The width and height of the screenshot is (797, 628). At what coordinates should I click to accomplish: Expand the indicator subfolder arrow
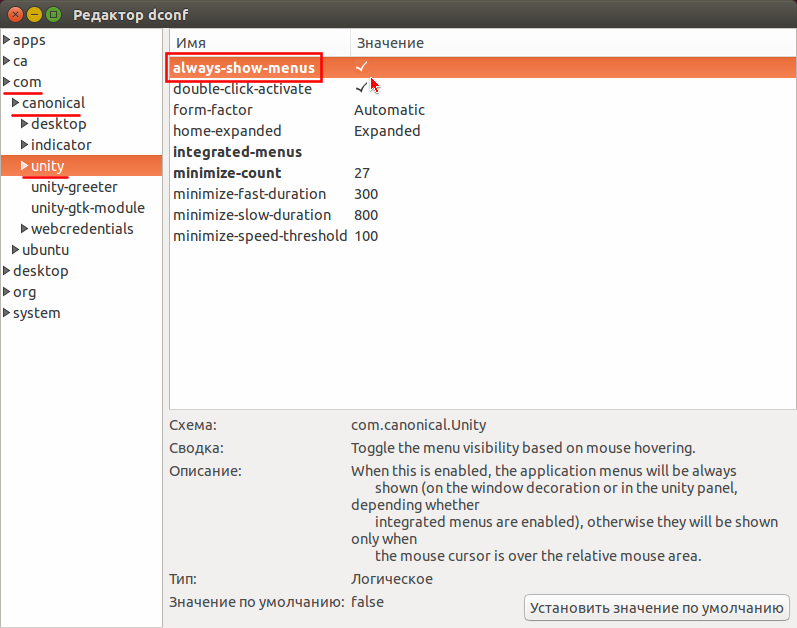(x=24, y=144)
